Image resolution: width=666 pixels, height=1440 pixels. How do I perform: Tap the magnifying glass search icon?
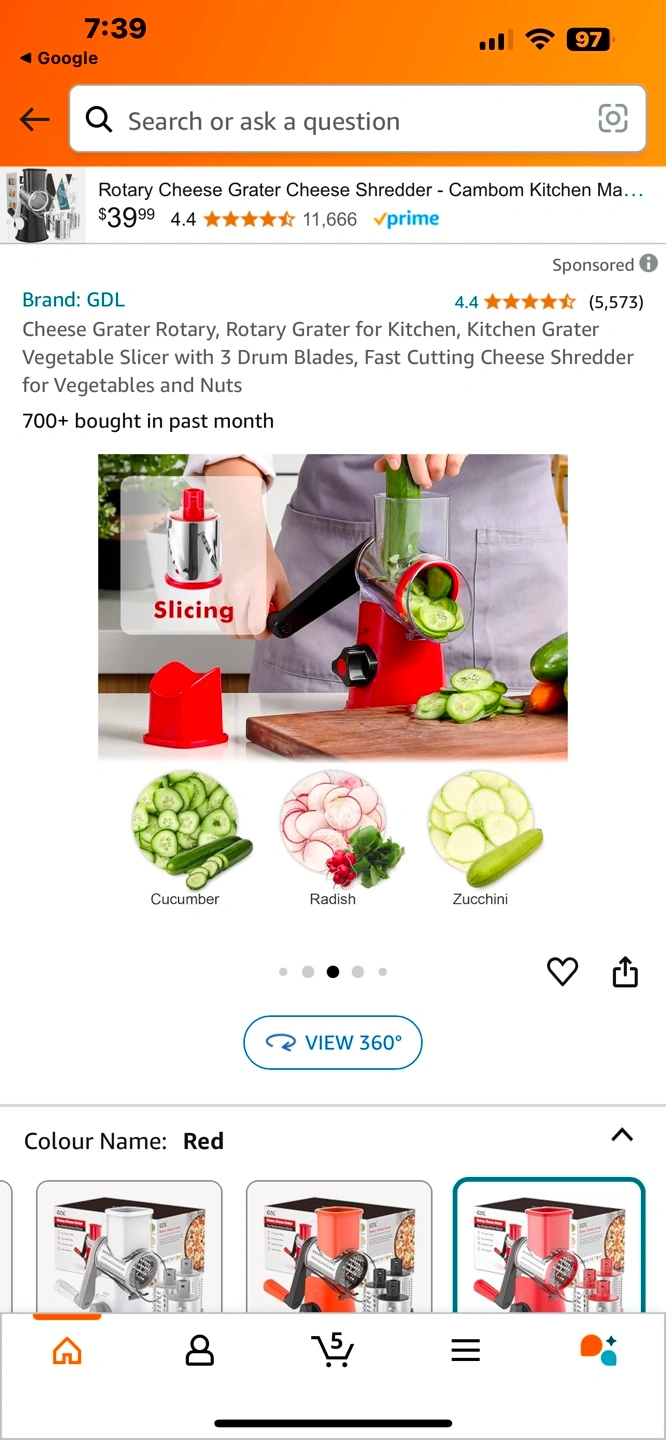[99, 120]
